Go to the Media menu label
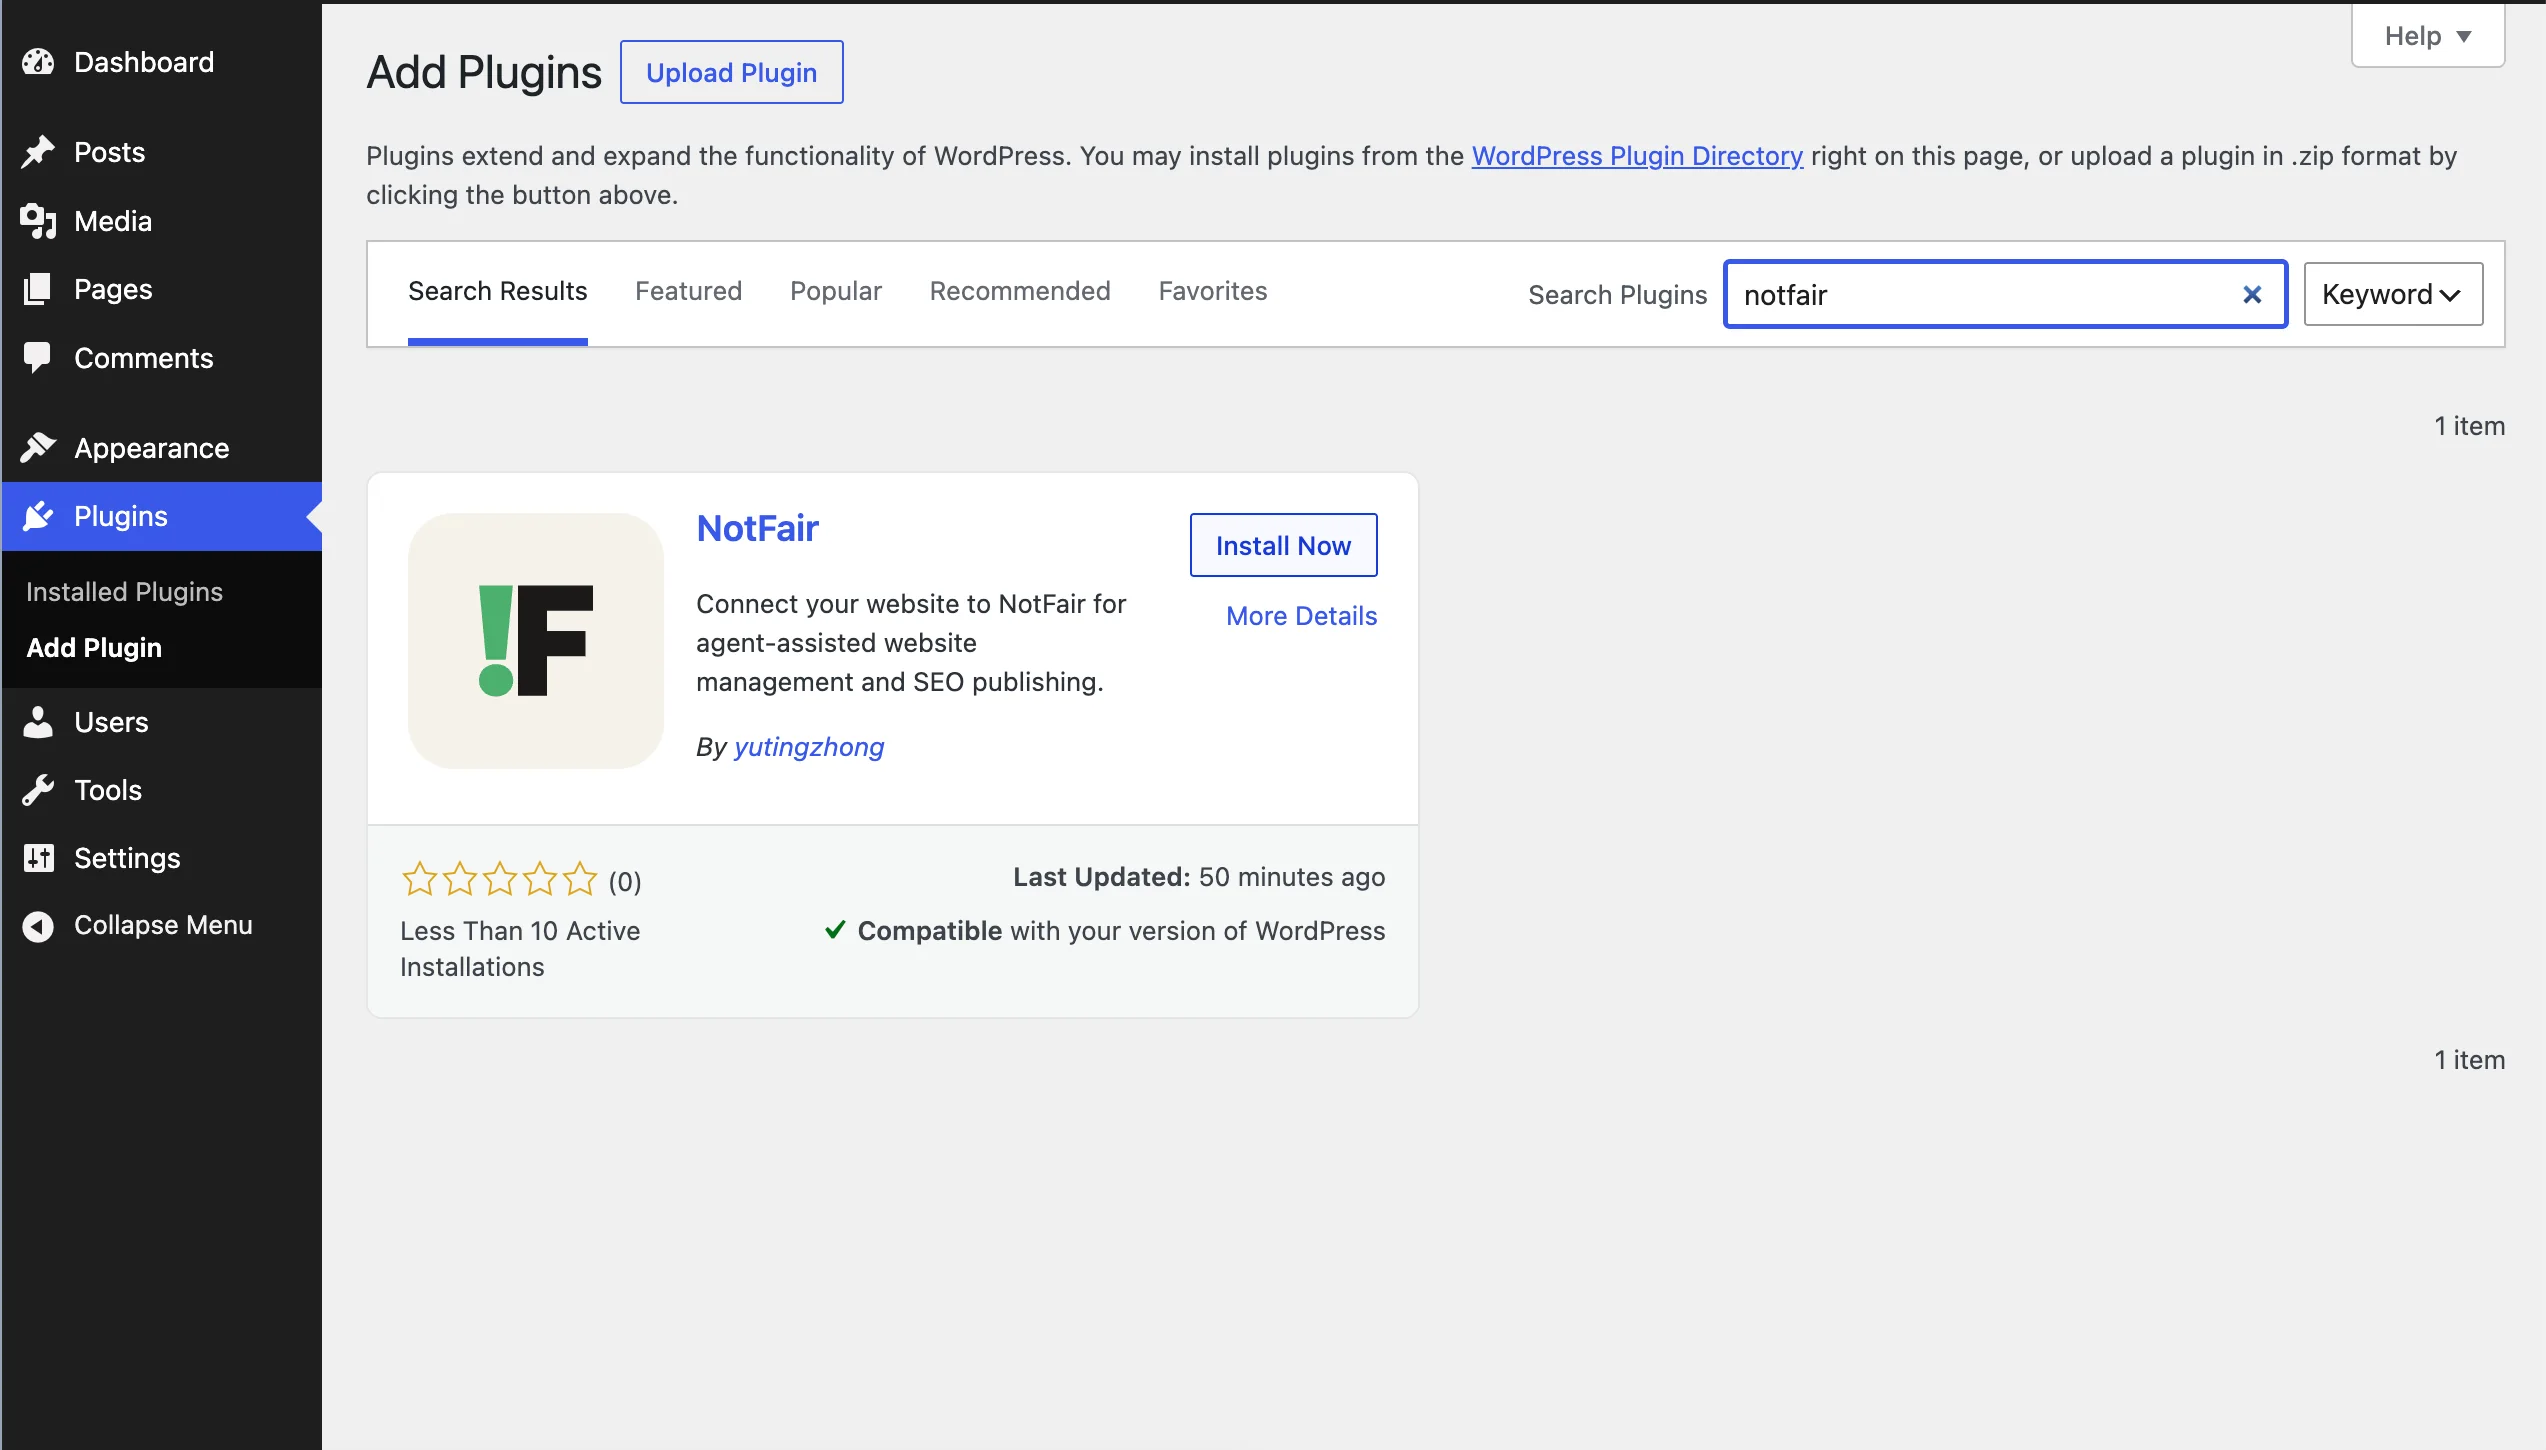Image resolution: width=2546 pixels, height=1450 pixels. (113, 221)
